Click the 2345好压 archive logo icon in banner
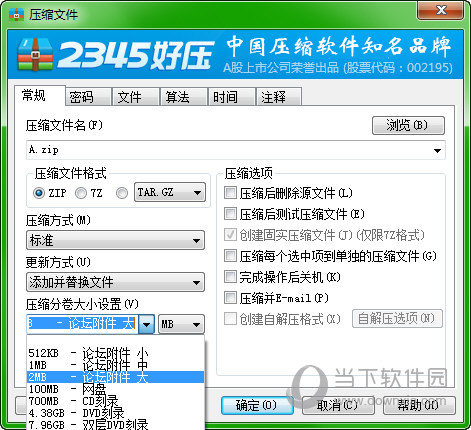The width and height of the screenshot is (471, 430). coord(35,54)
